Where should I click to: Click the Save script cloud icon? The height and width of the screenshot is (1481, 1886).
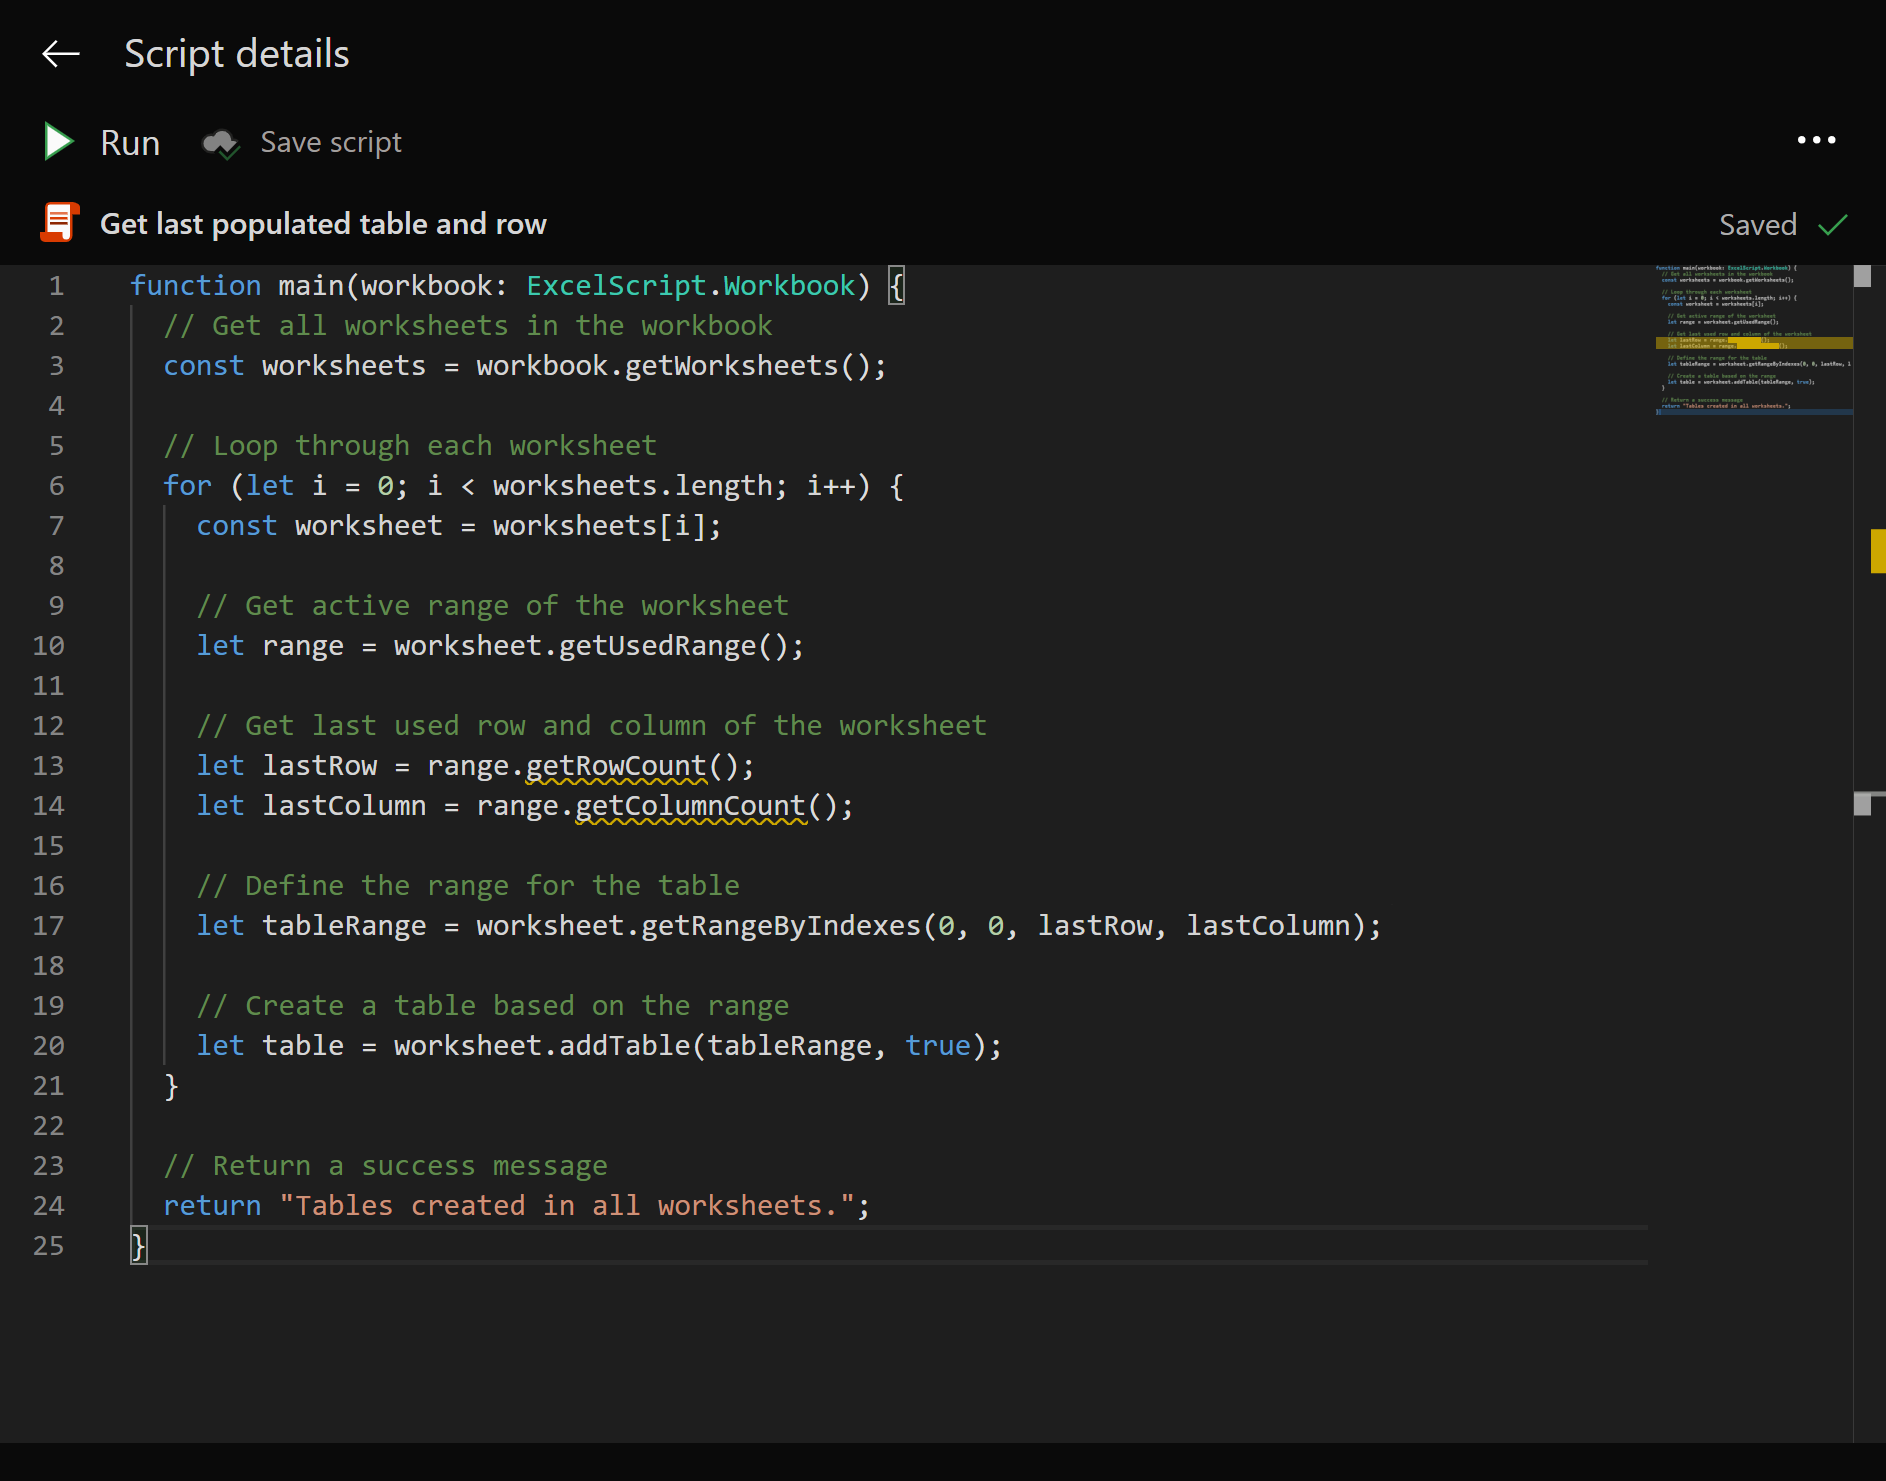[220, 144]
